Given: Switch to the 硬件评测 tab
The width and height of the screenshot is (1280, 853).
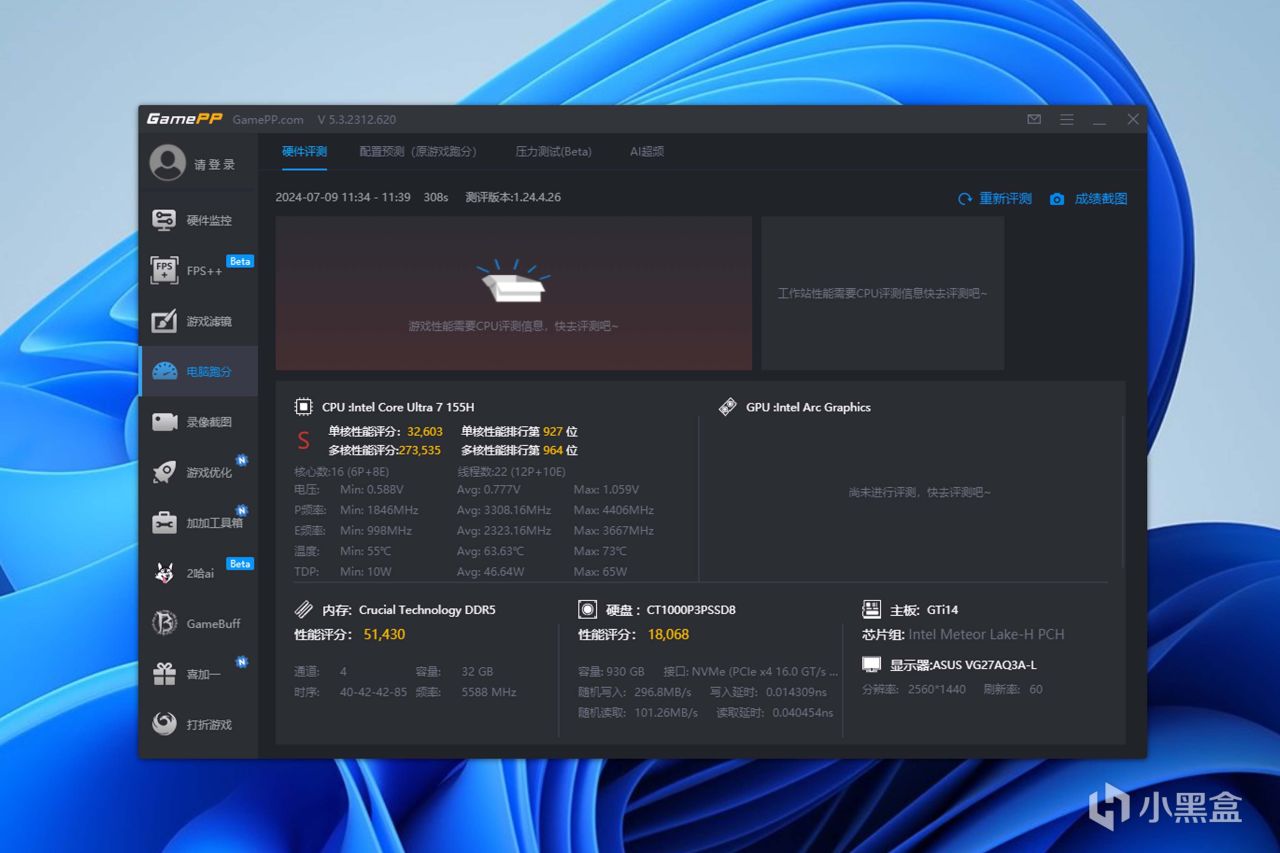Looking at the screenshot, I should tap(304, 152).
